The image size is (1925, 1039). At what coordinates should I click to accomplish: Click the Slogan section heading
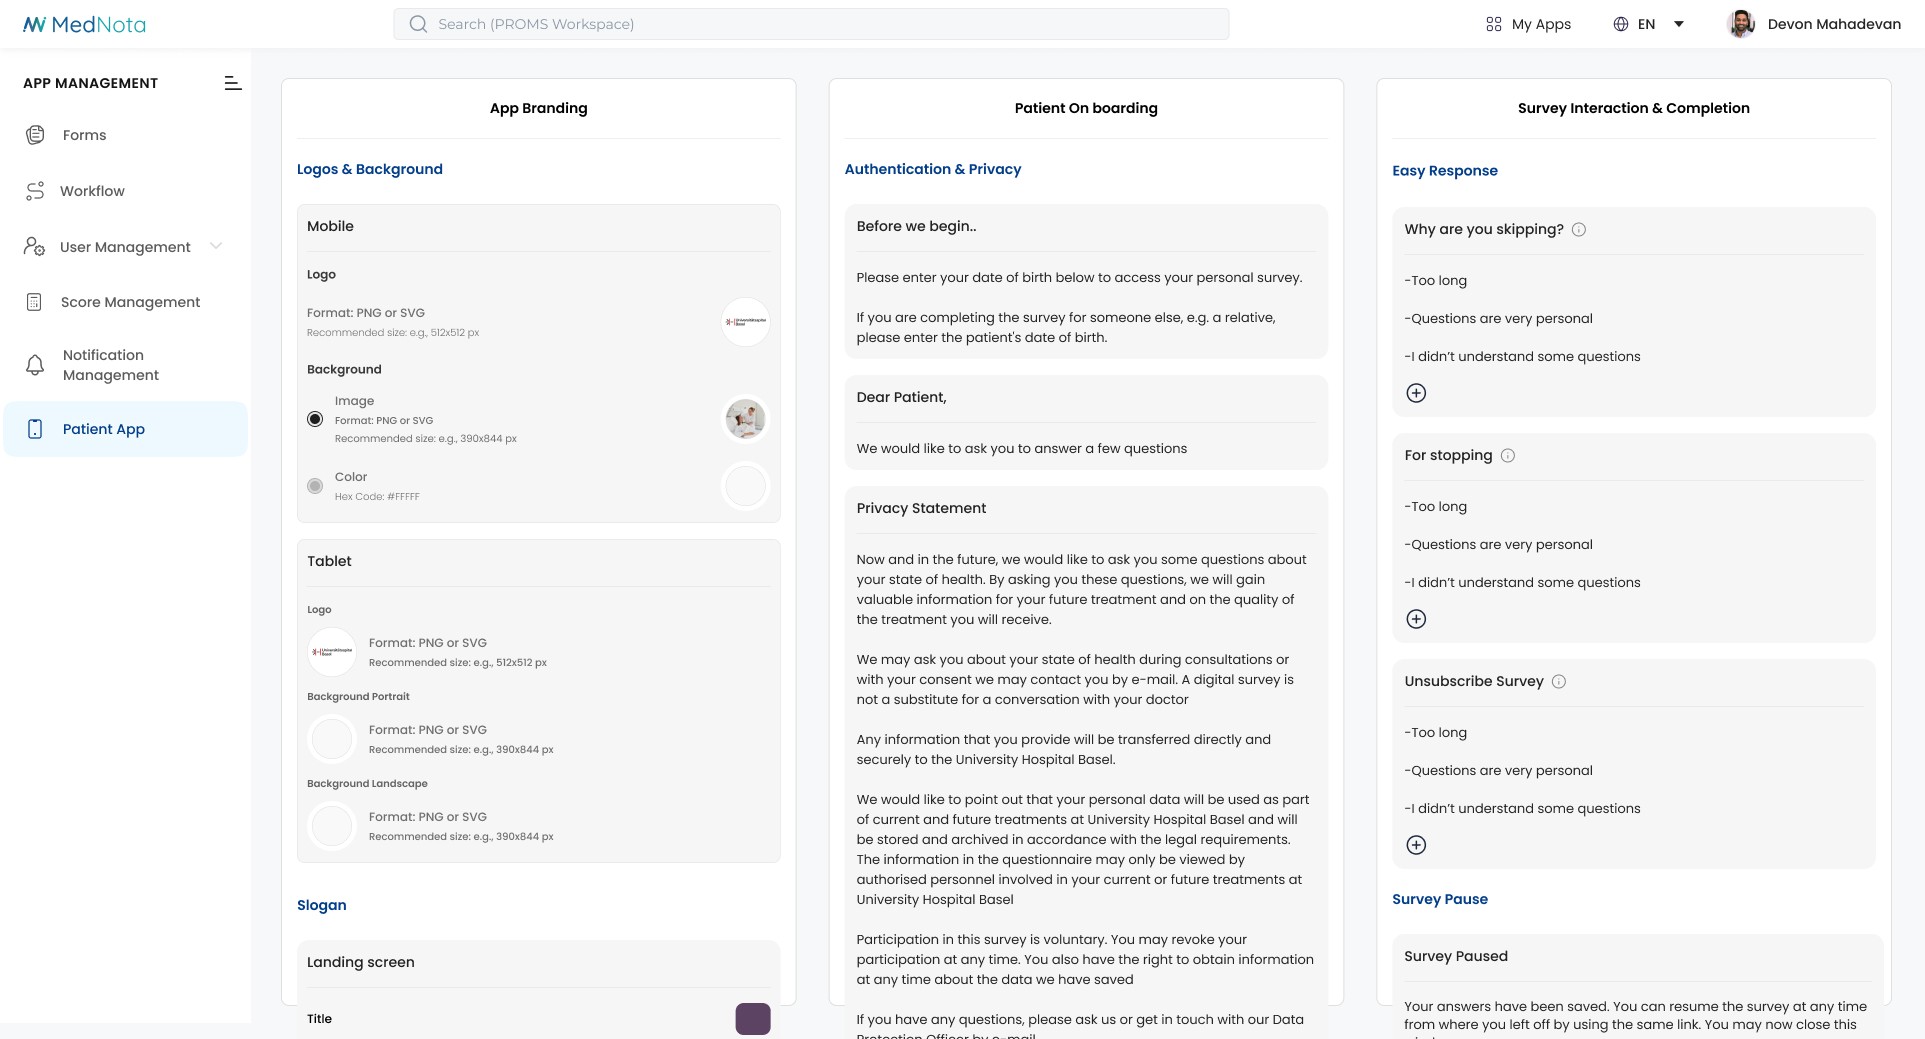(x=322, y=905)
